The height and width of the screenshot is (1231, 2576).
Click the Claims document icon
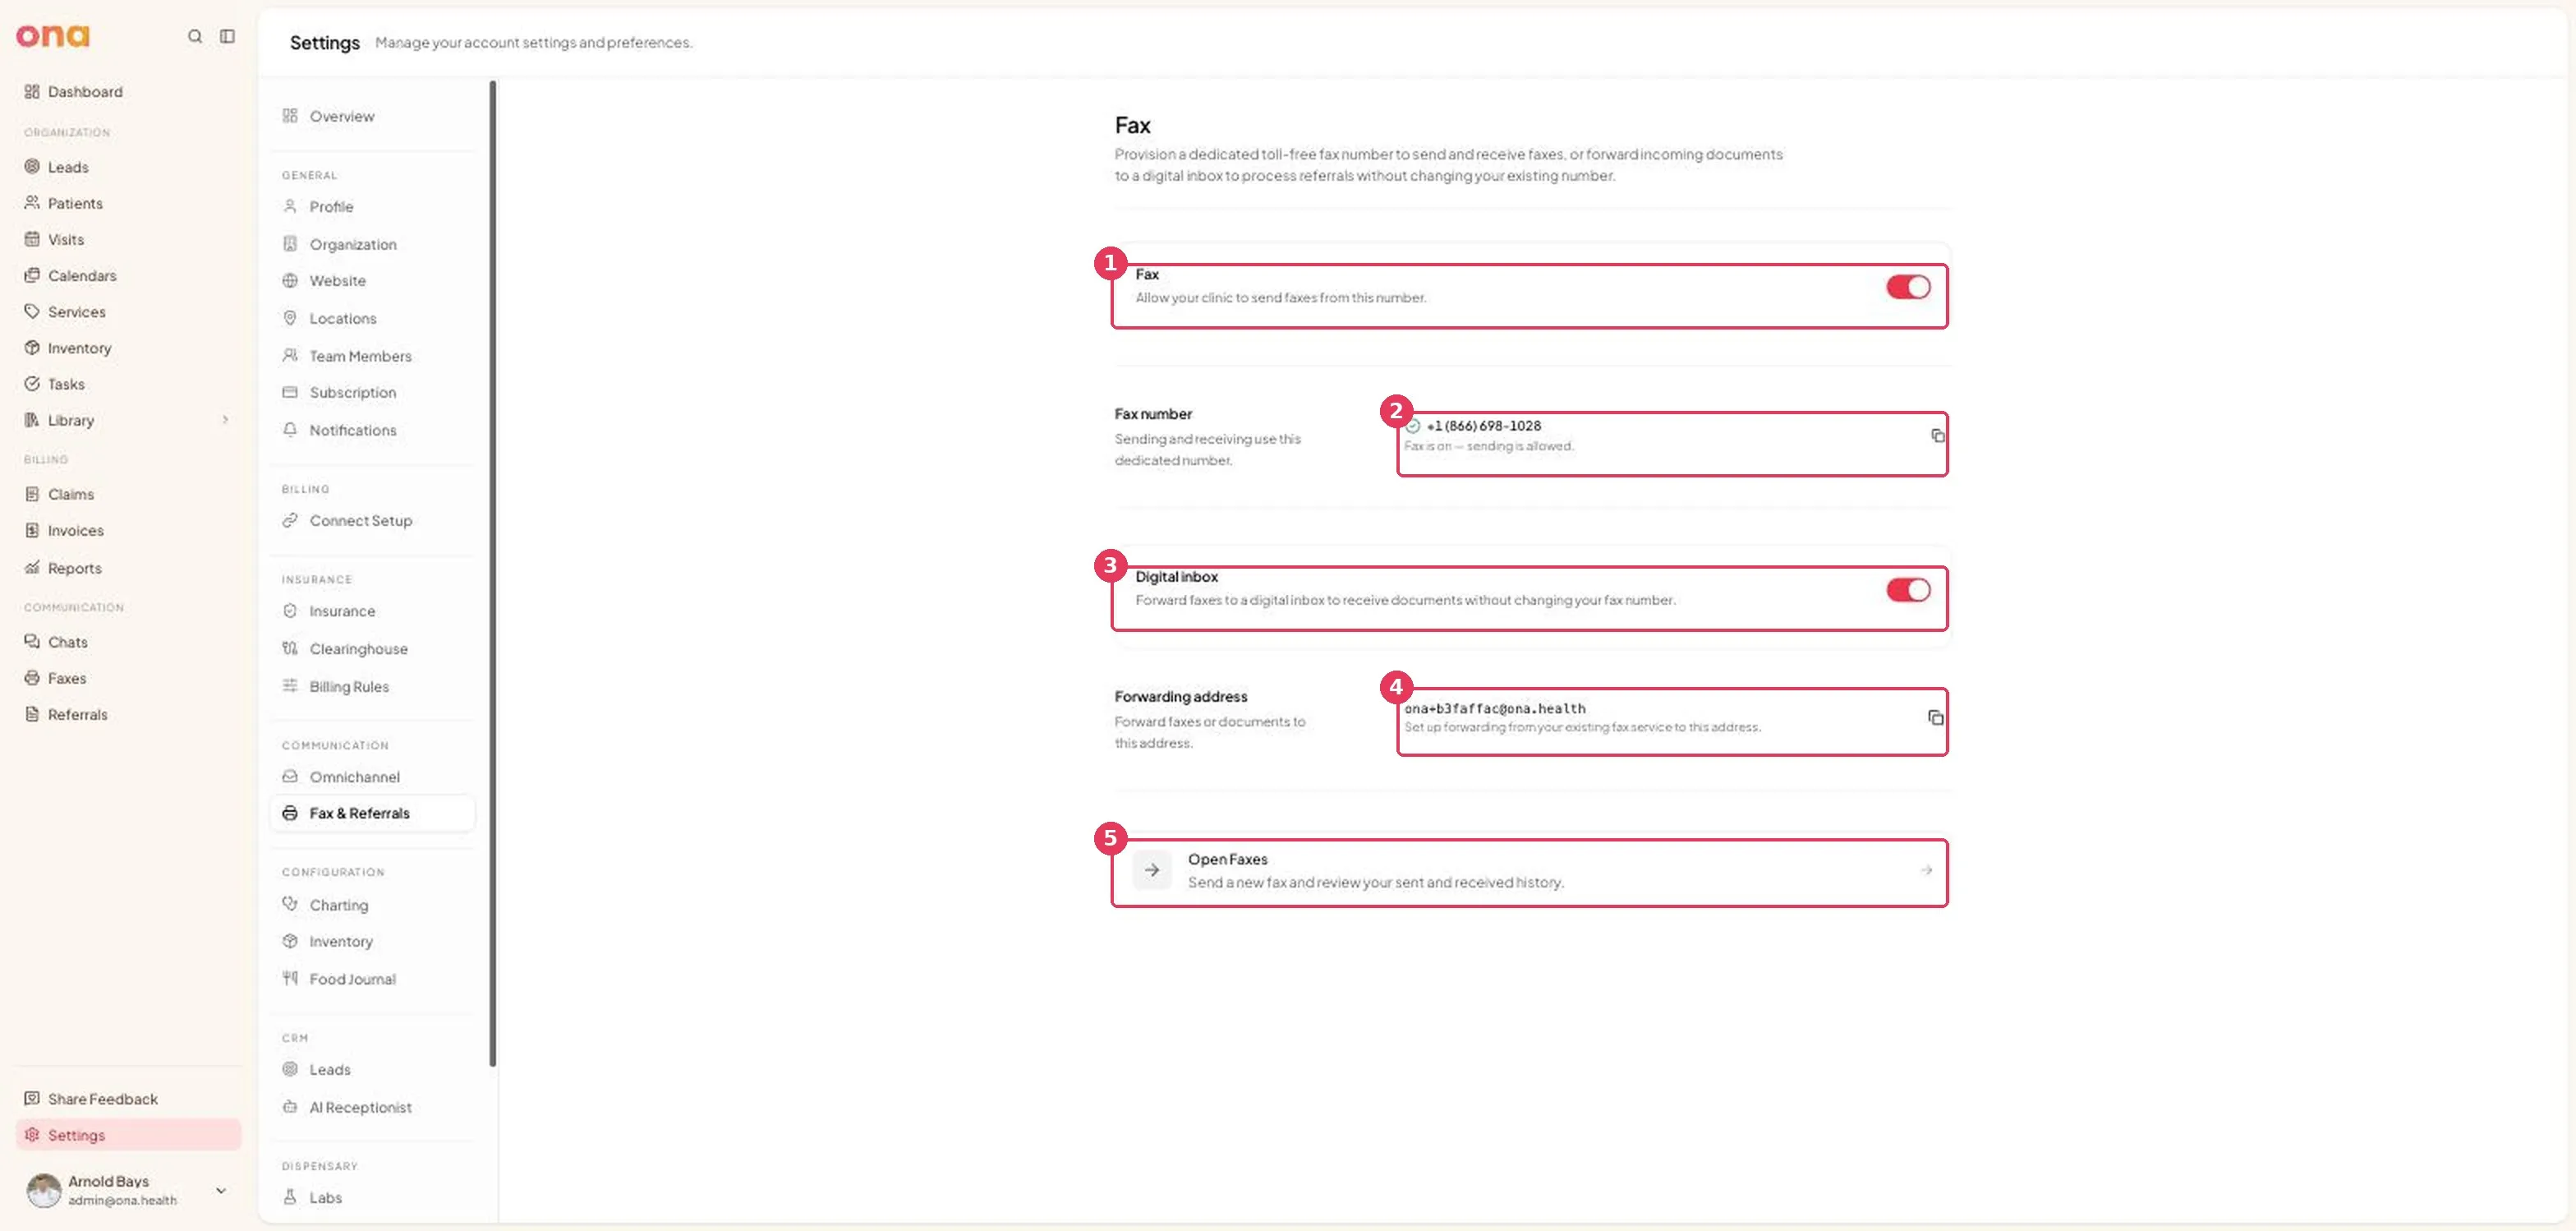32,494
